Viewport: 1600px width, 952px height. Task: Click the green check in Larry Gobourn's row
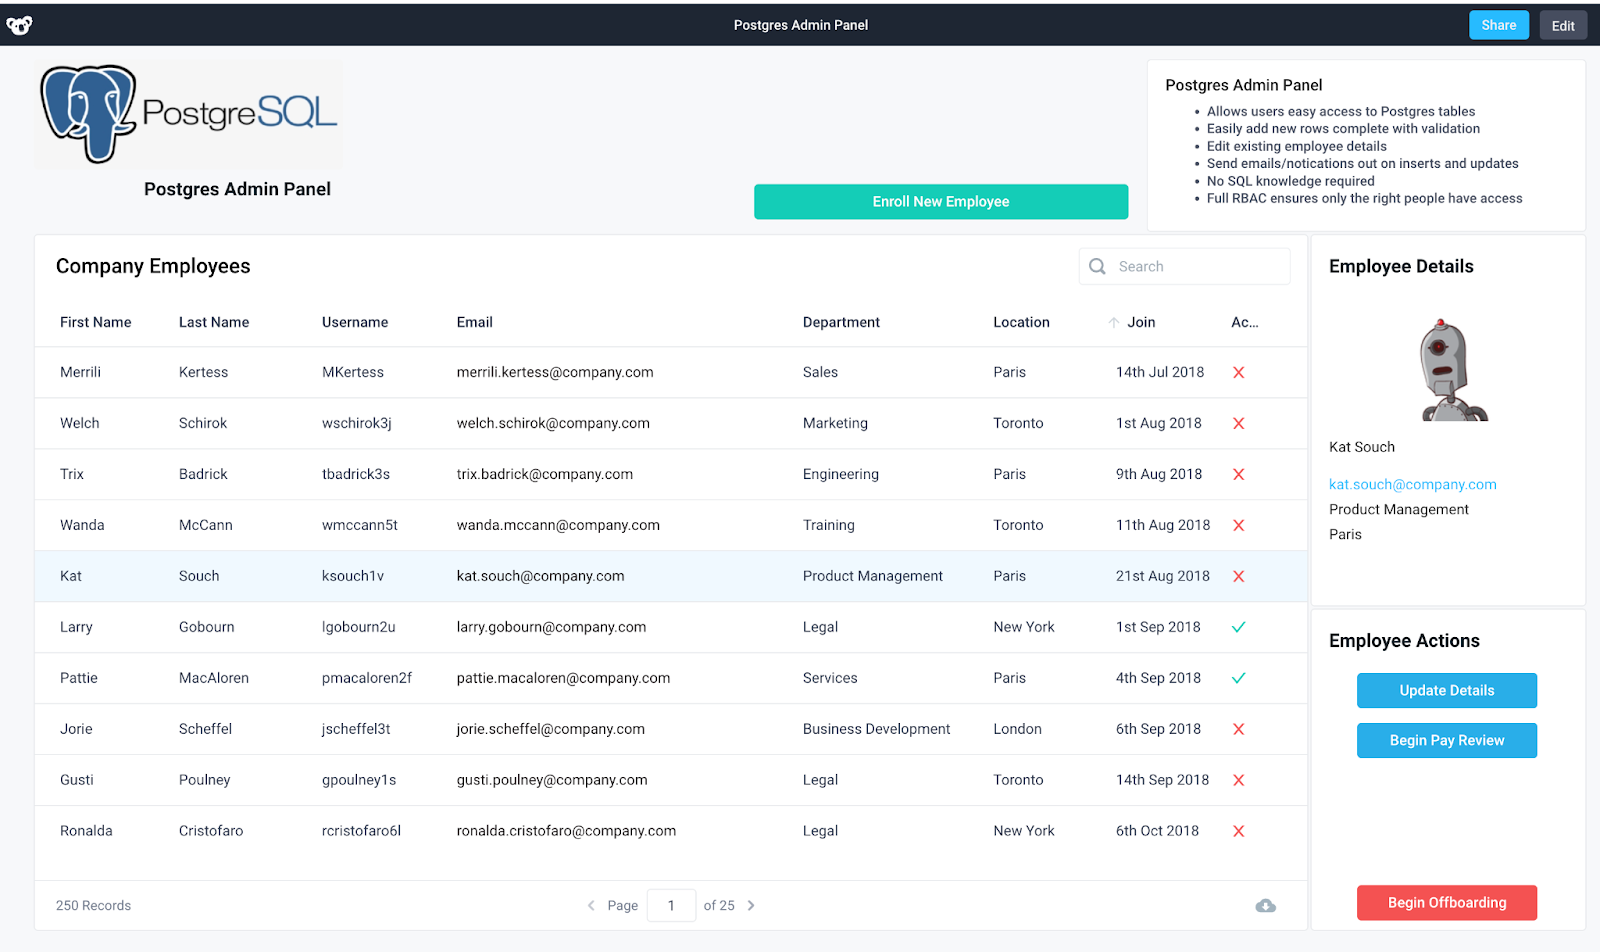coord(1239,627)
